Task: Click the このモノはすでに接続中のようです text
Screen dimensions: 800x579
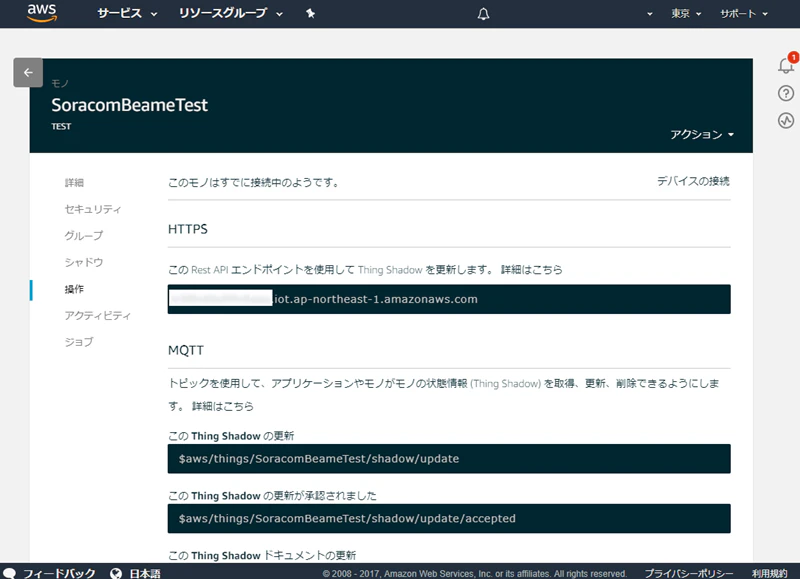Action: (254, 183)
